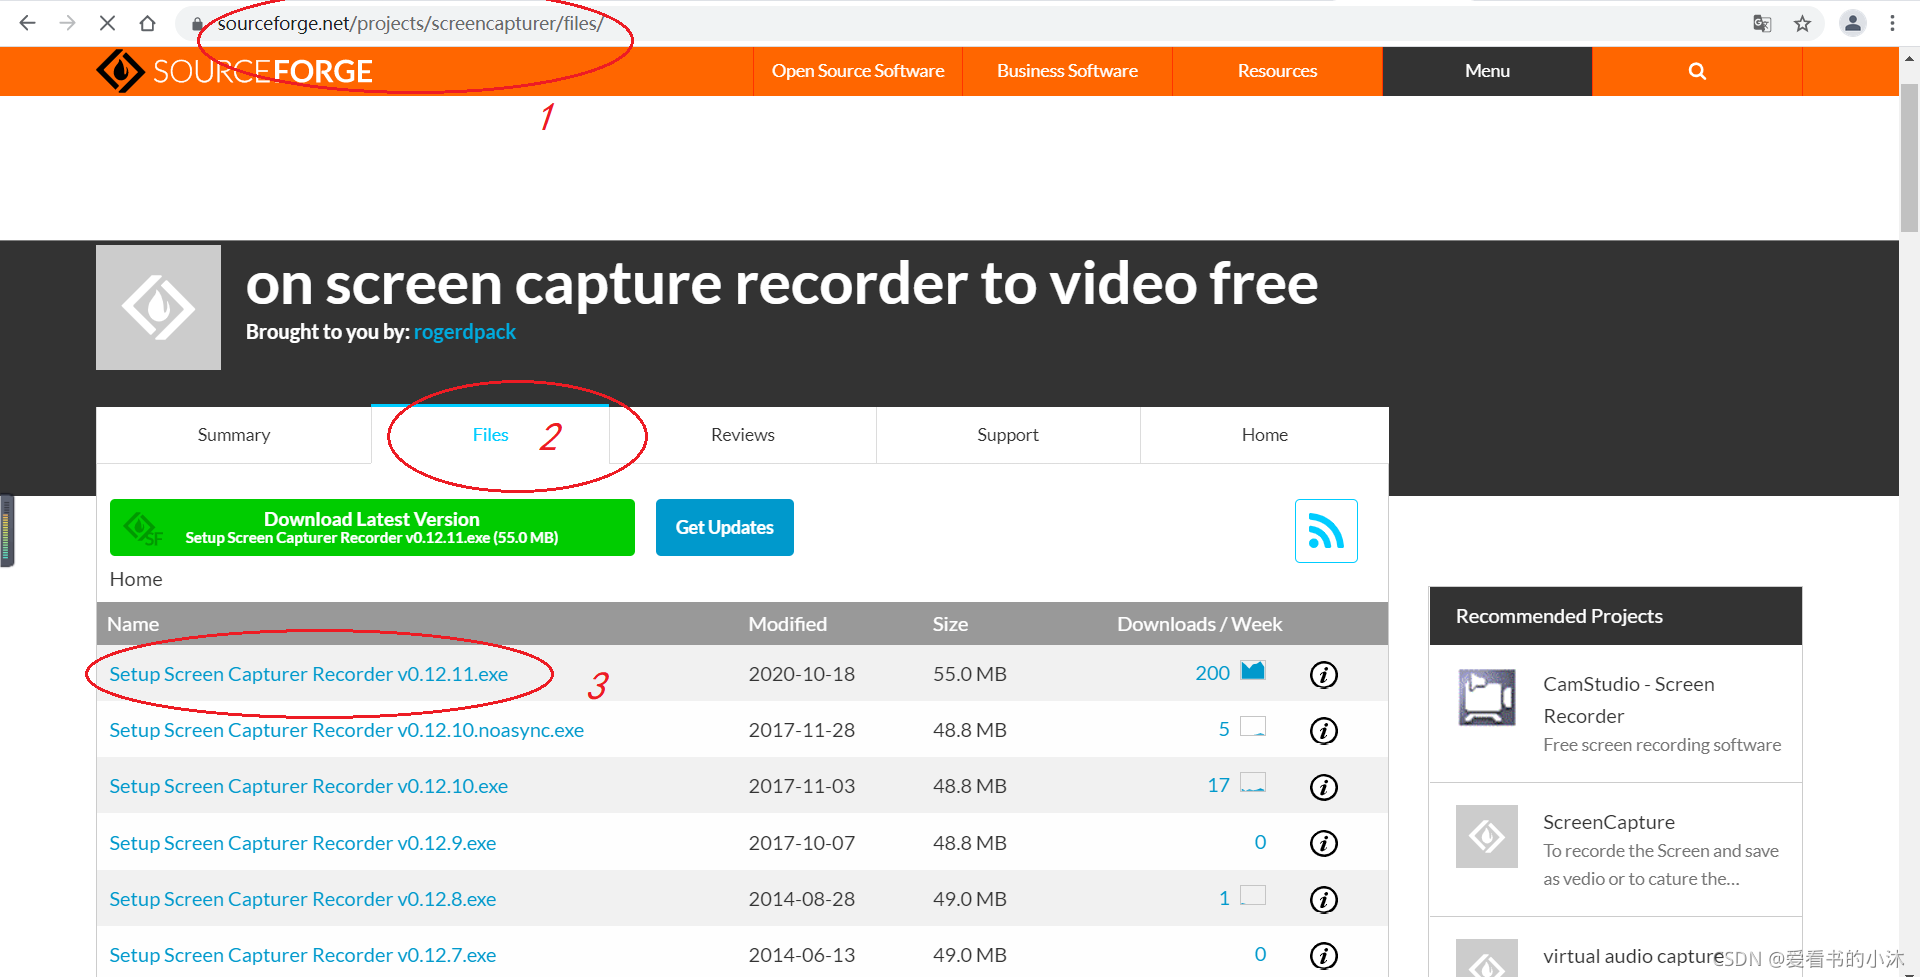Show info for v0.12.10.noasync.exe file
This screenshot has height=977, width=1920.
[1323, 731]
